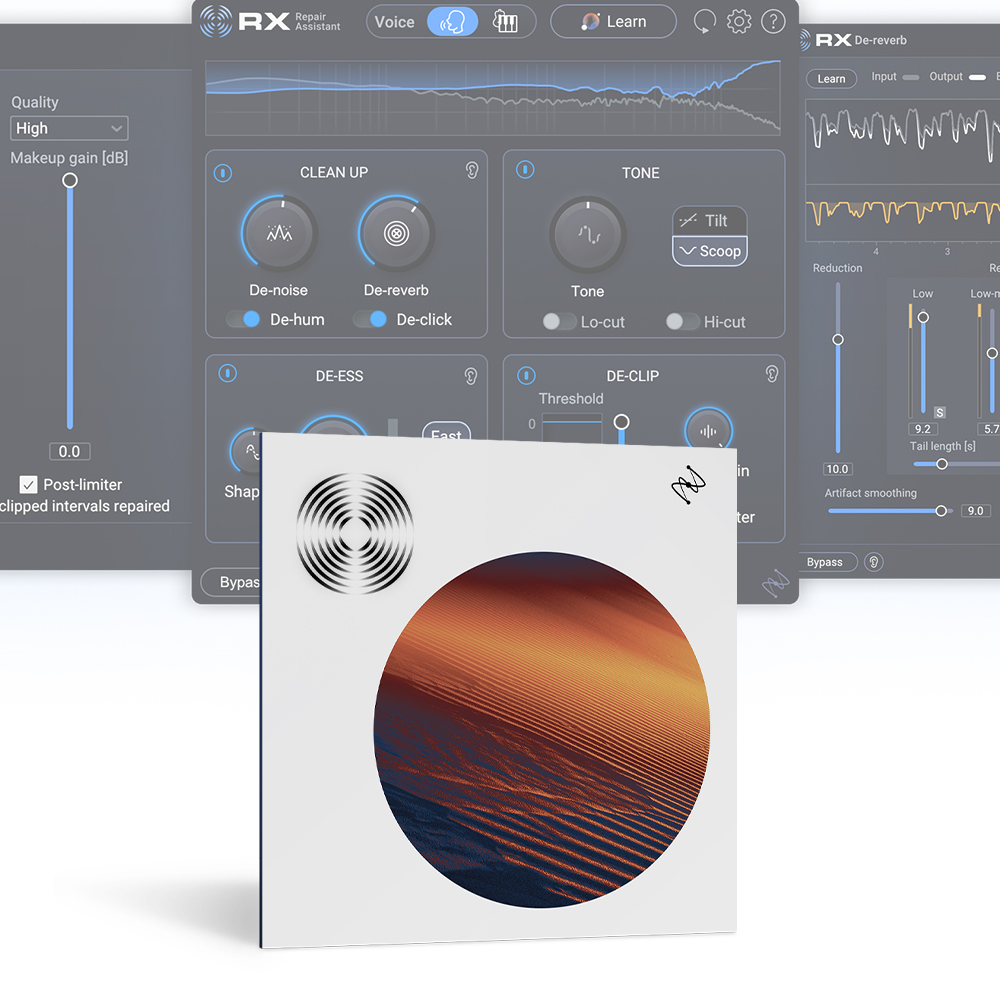Click the spectrum display in Repair Assistant

[493, 98]
